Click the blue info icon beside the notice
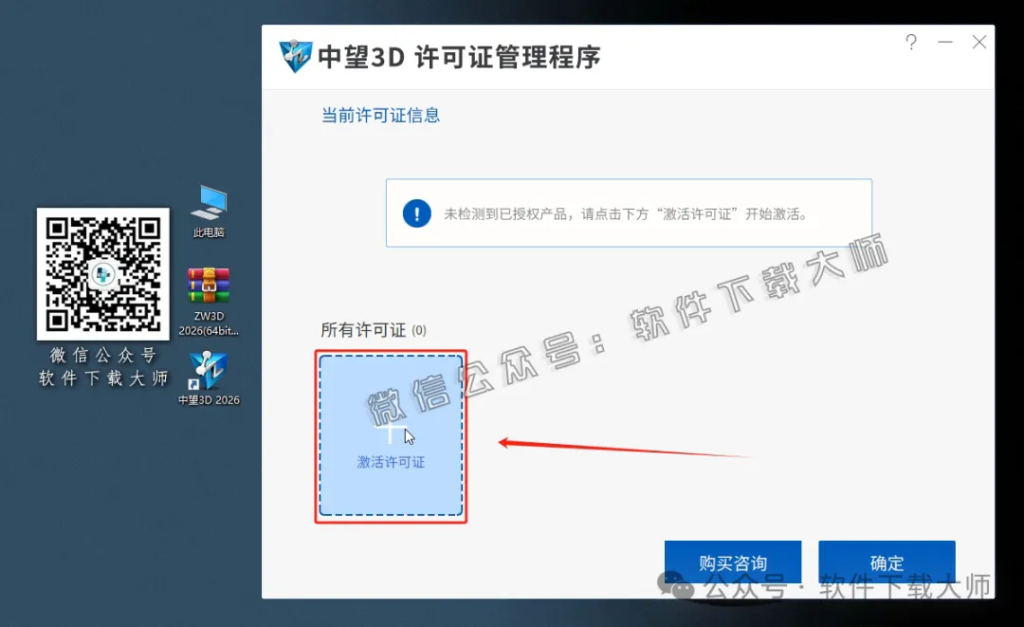1024x627 pixels. (x=417, y=212)
